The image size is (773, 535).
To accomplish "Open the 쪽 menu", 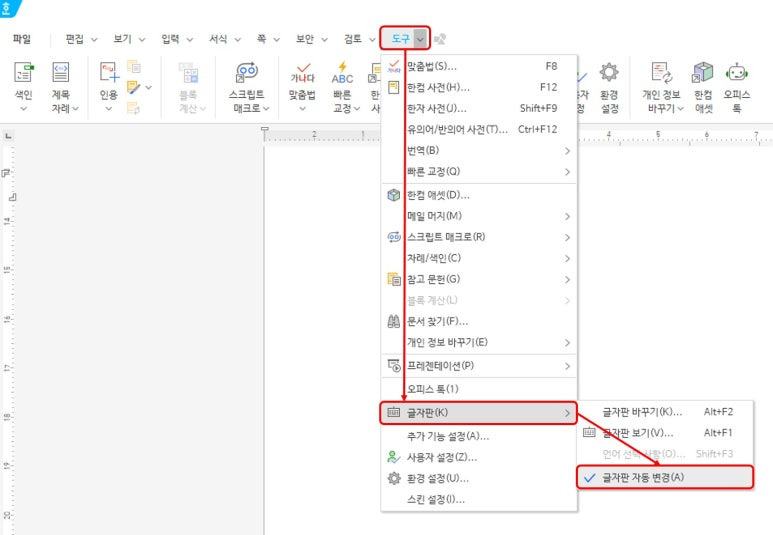I will pyautogui.click(x=261, y=39).
